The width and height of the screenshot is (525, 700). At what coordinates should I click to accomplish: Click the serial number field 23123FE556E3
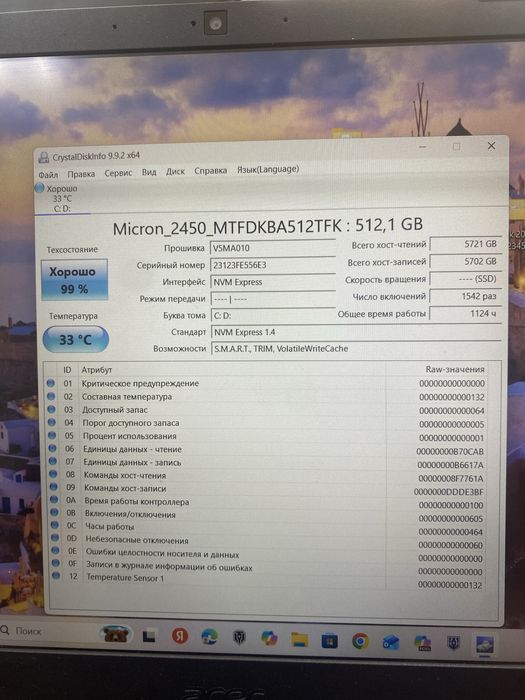(272, 265)
